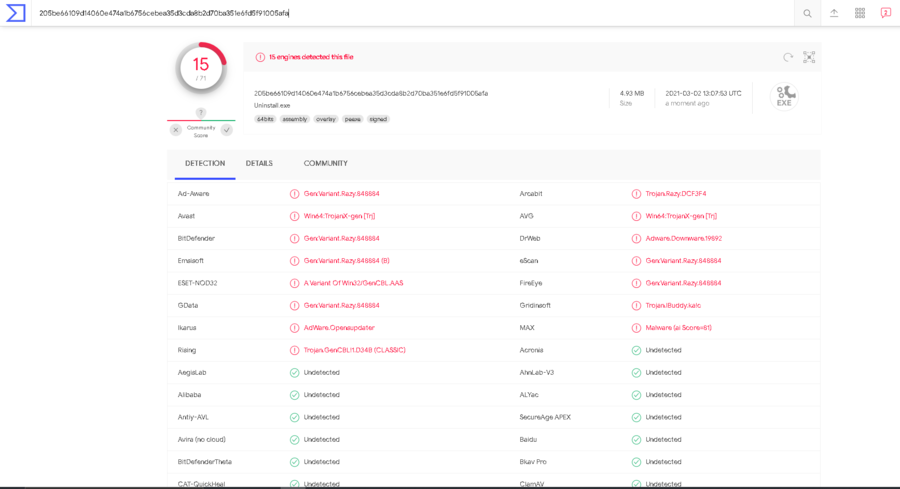Click the assembly tag

click(x=295, y=119)
